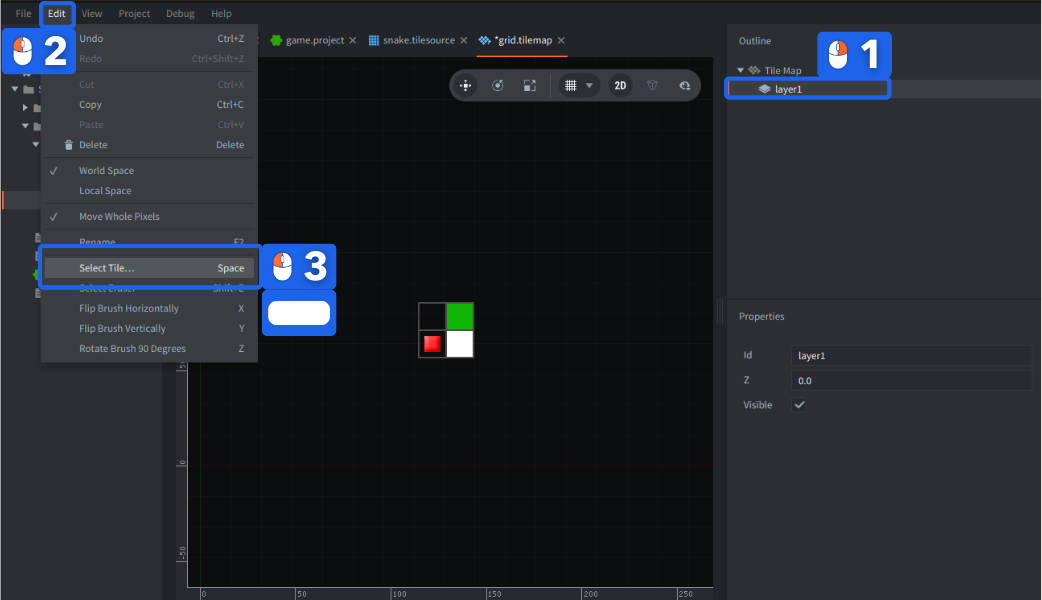Close the grid.tilemap tab
1042x600 pixels.
click(x=561, y=41)
